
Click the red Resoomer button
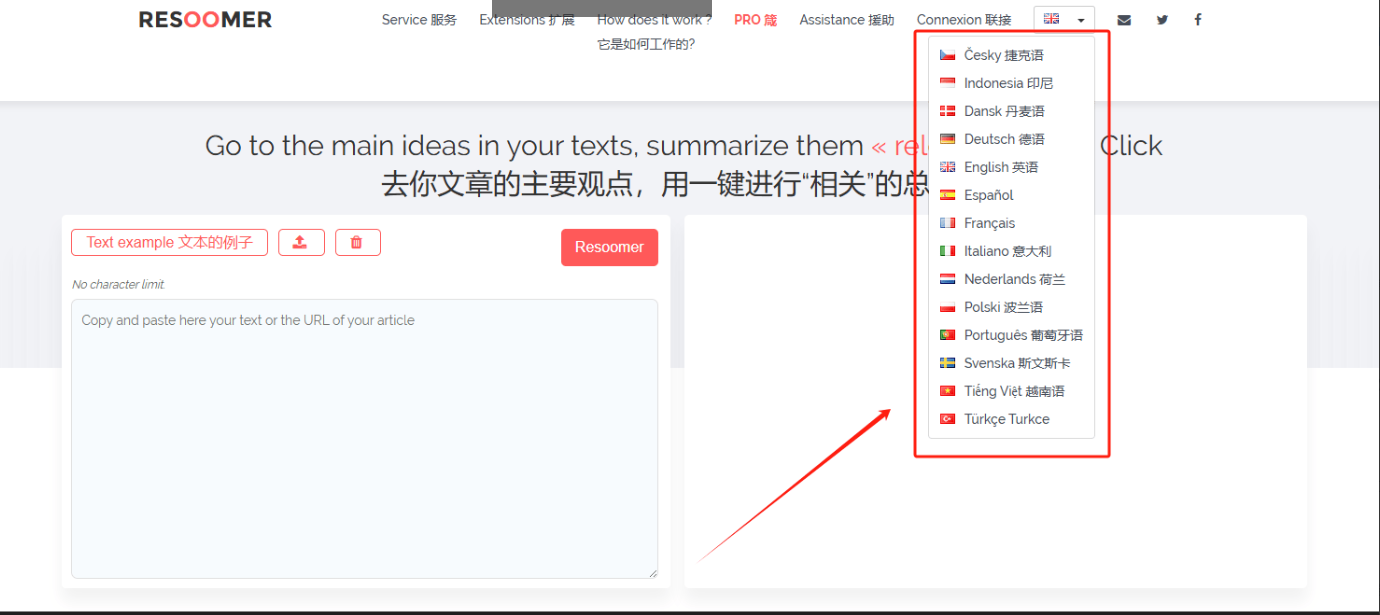coord(609,247)
